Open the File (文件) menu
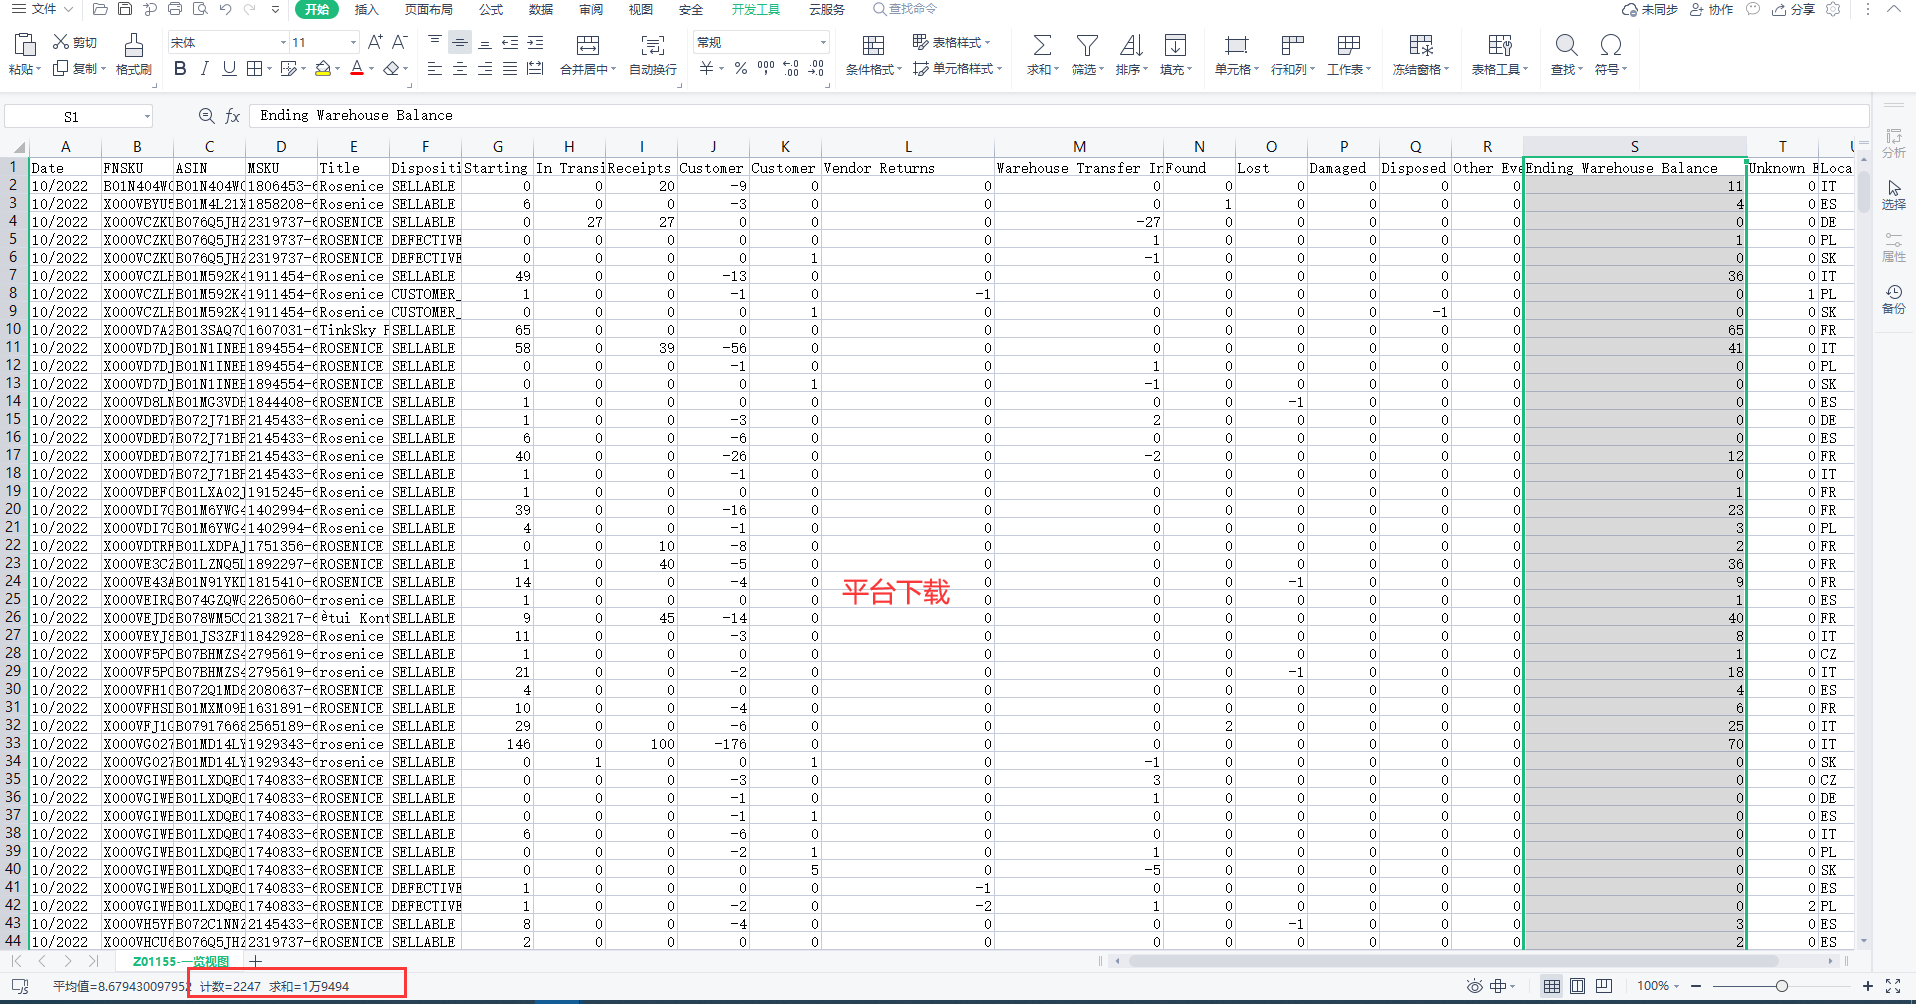The height and width of the screenshot is (1004, 1916). click(x=43, y=9)
